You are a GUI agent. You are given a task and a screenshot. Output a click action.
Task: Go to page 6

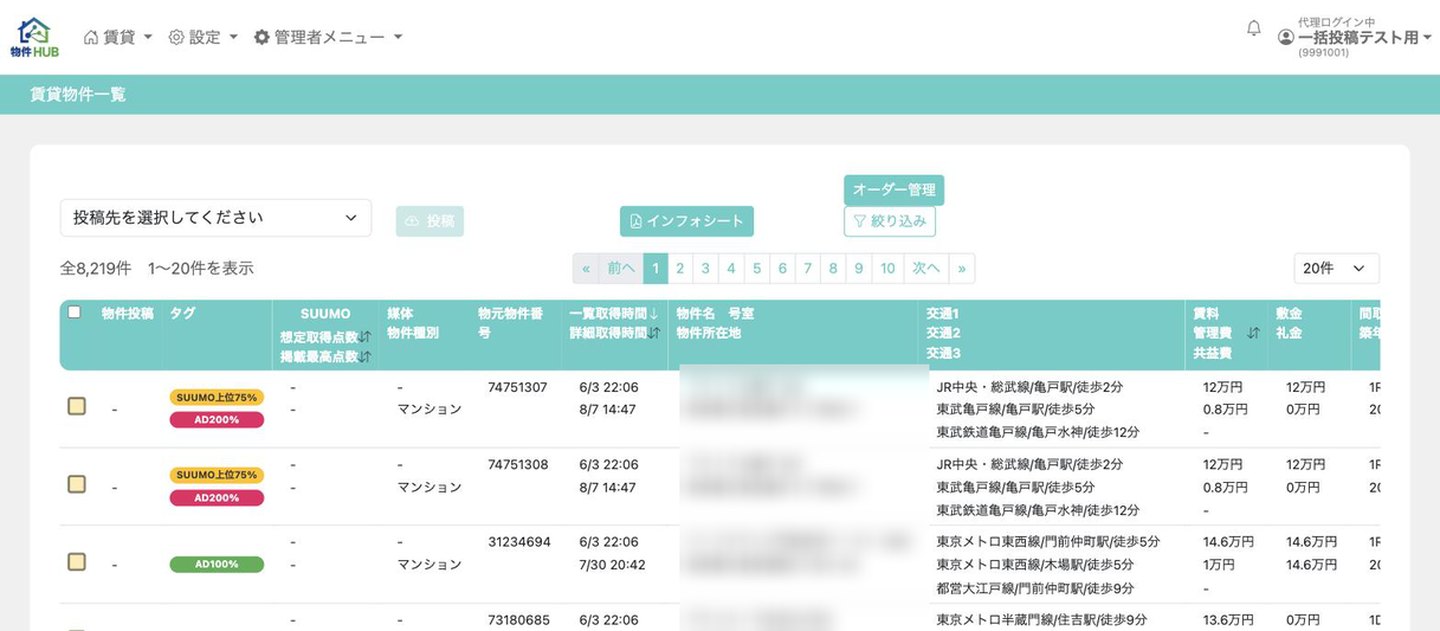(x=782, y=268)
